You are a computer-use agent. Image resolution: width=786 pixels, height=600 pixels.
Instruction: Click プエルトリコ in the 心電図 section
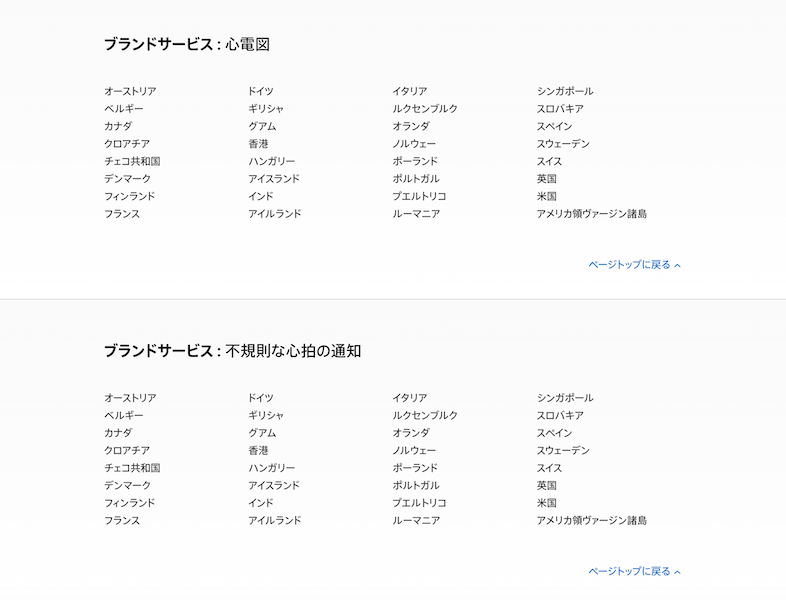pos(419,196)
